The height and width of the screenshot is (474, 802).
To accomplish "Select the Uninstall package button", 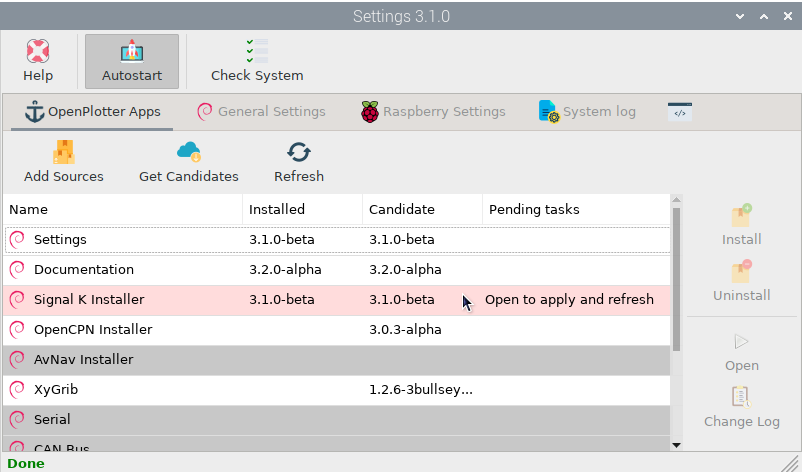I will [741, 281].
